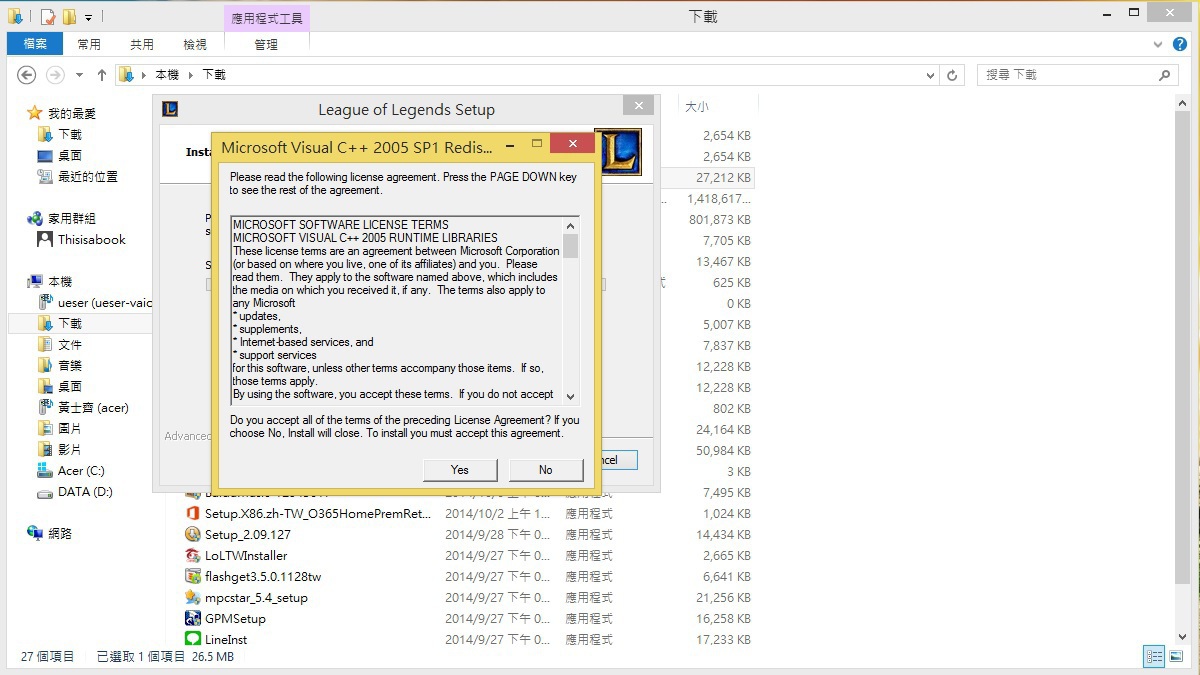Open the 檔案 ribbon tab
This screenshot has width=1200, height=675.
tap(35, 44)
